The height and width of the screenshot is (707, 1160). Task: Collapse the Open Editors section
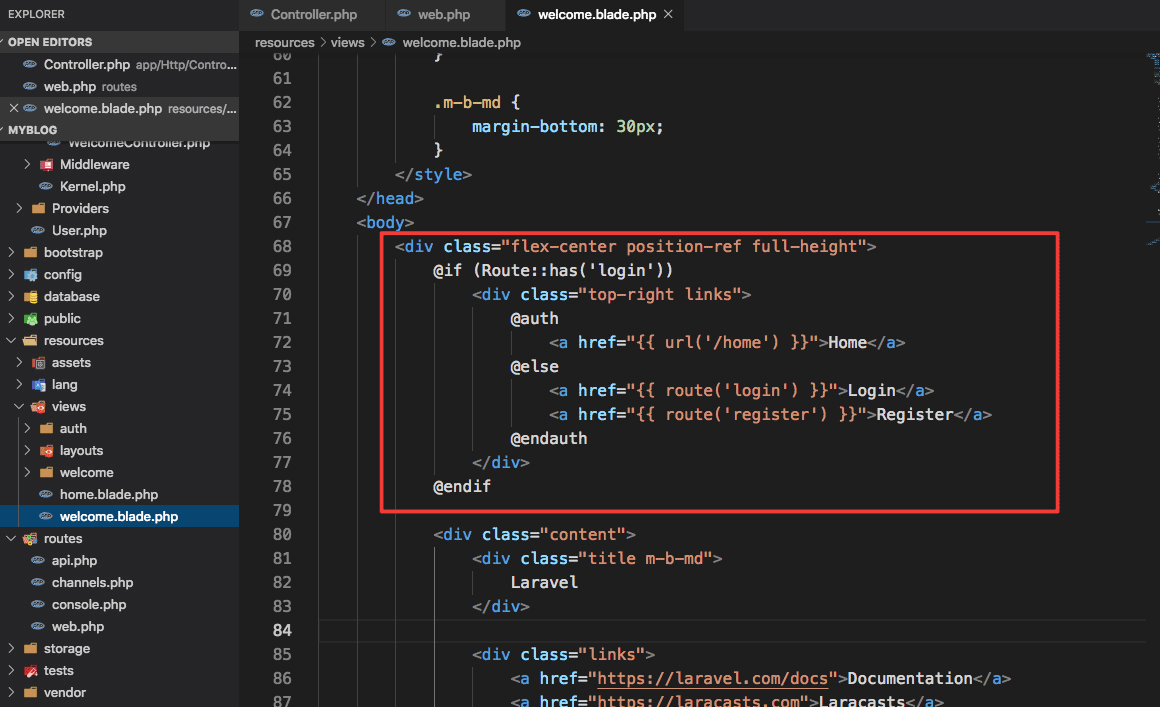click(x=50, y=42)
